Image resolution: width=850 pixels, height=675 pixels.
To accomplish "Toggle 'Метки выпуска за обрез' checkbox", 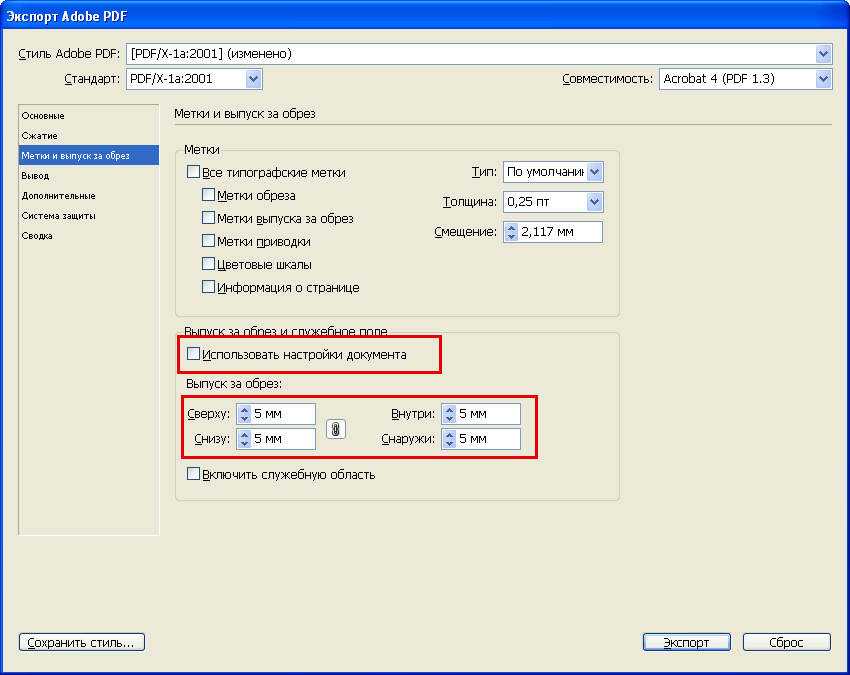I will click(208, 218).
